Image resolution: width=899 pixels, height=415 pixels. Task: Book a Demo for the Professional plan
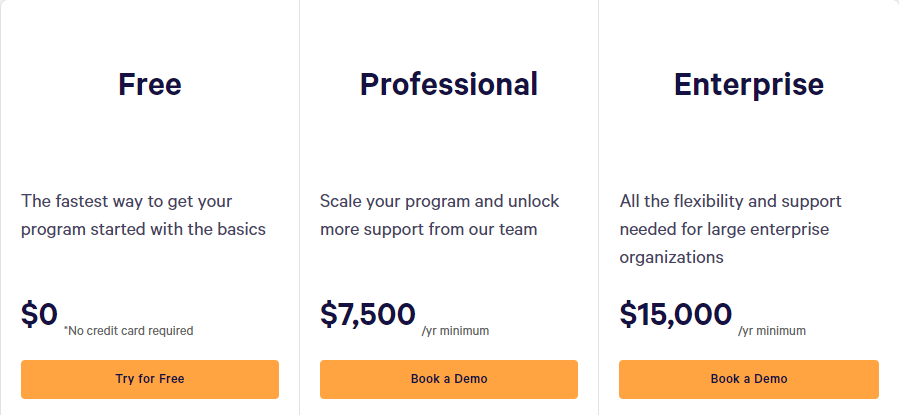tap(449, 379)
